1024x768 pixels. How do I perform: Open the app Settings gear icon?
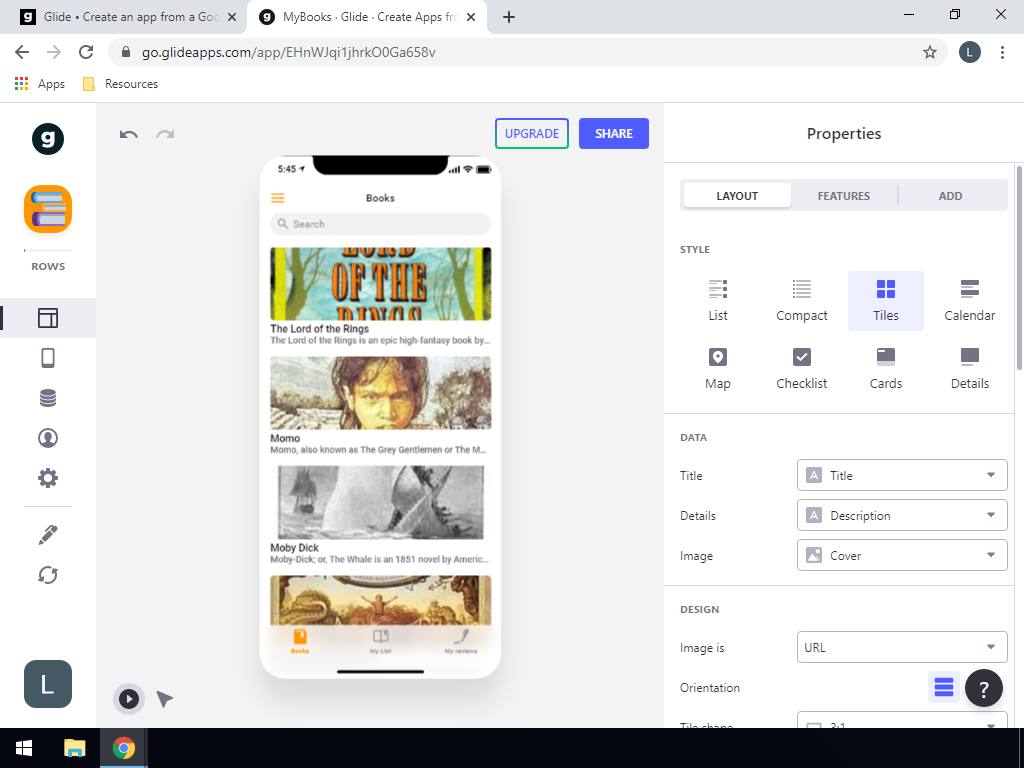click(x=48, y=478)
